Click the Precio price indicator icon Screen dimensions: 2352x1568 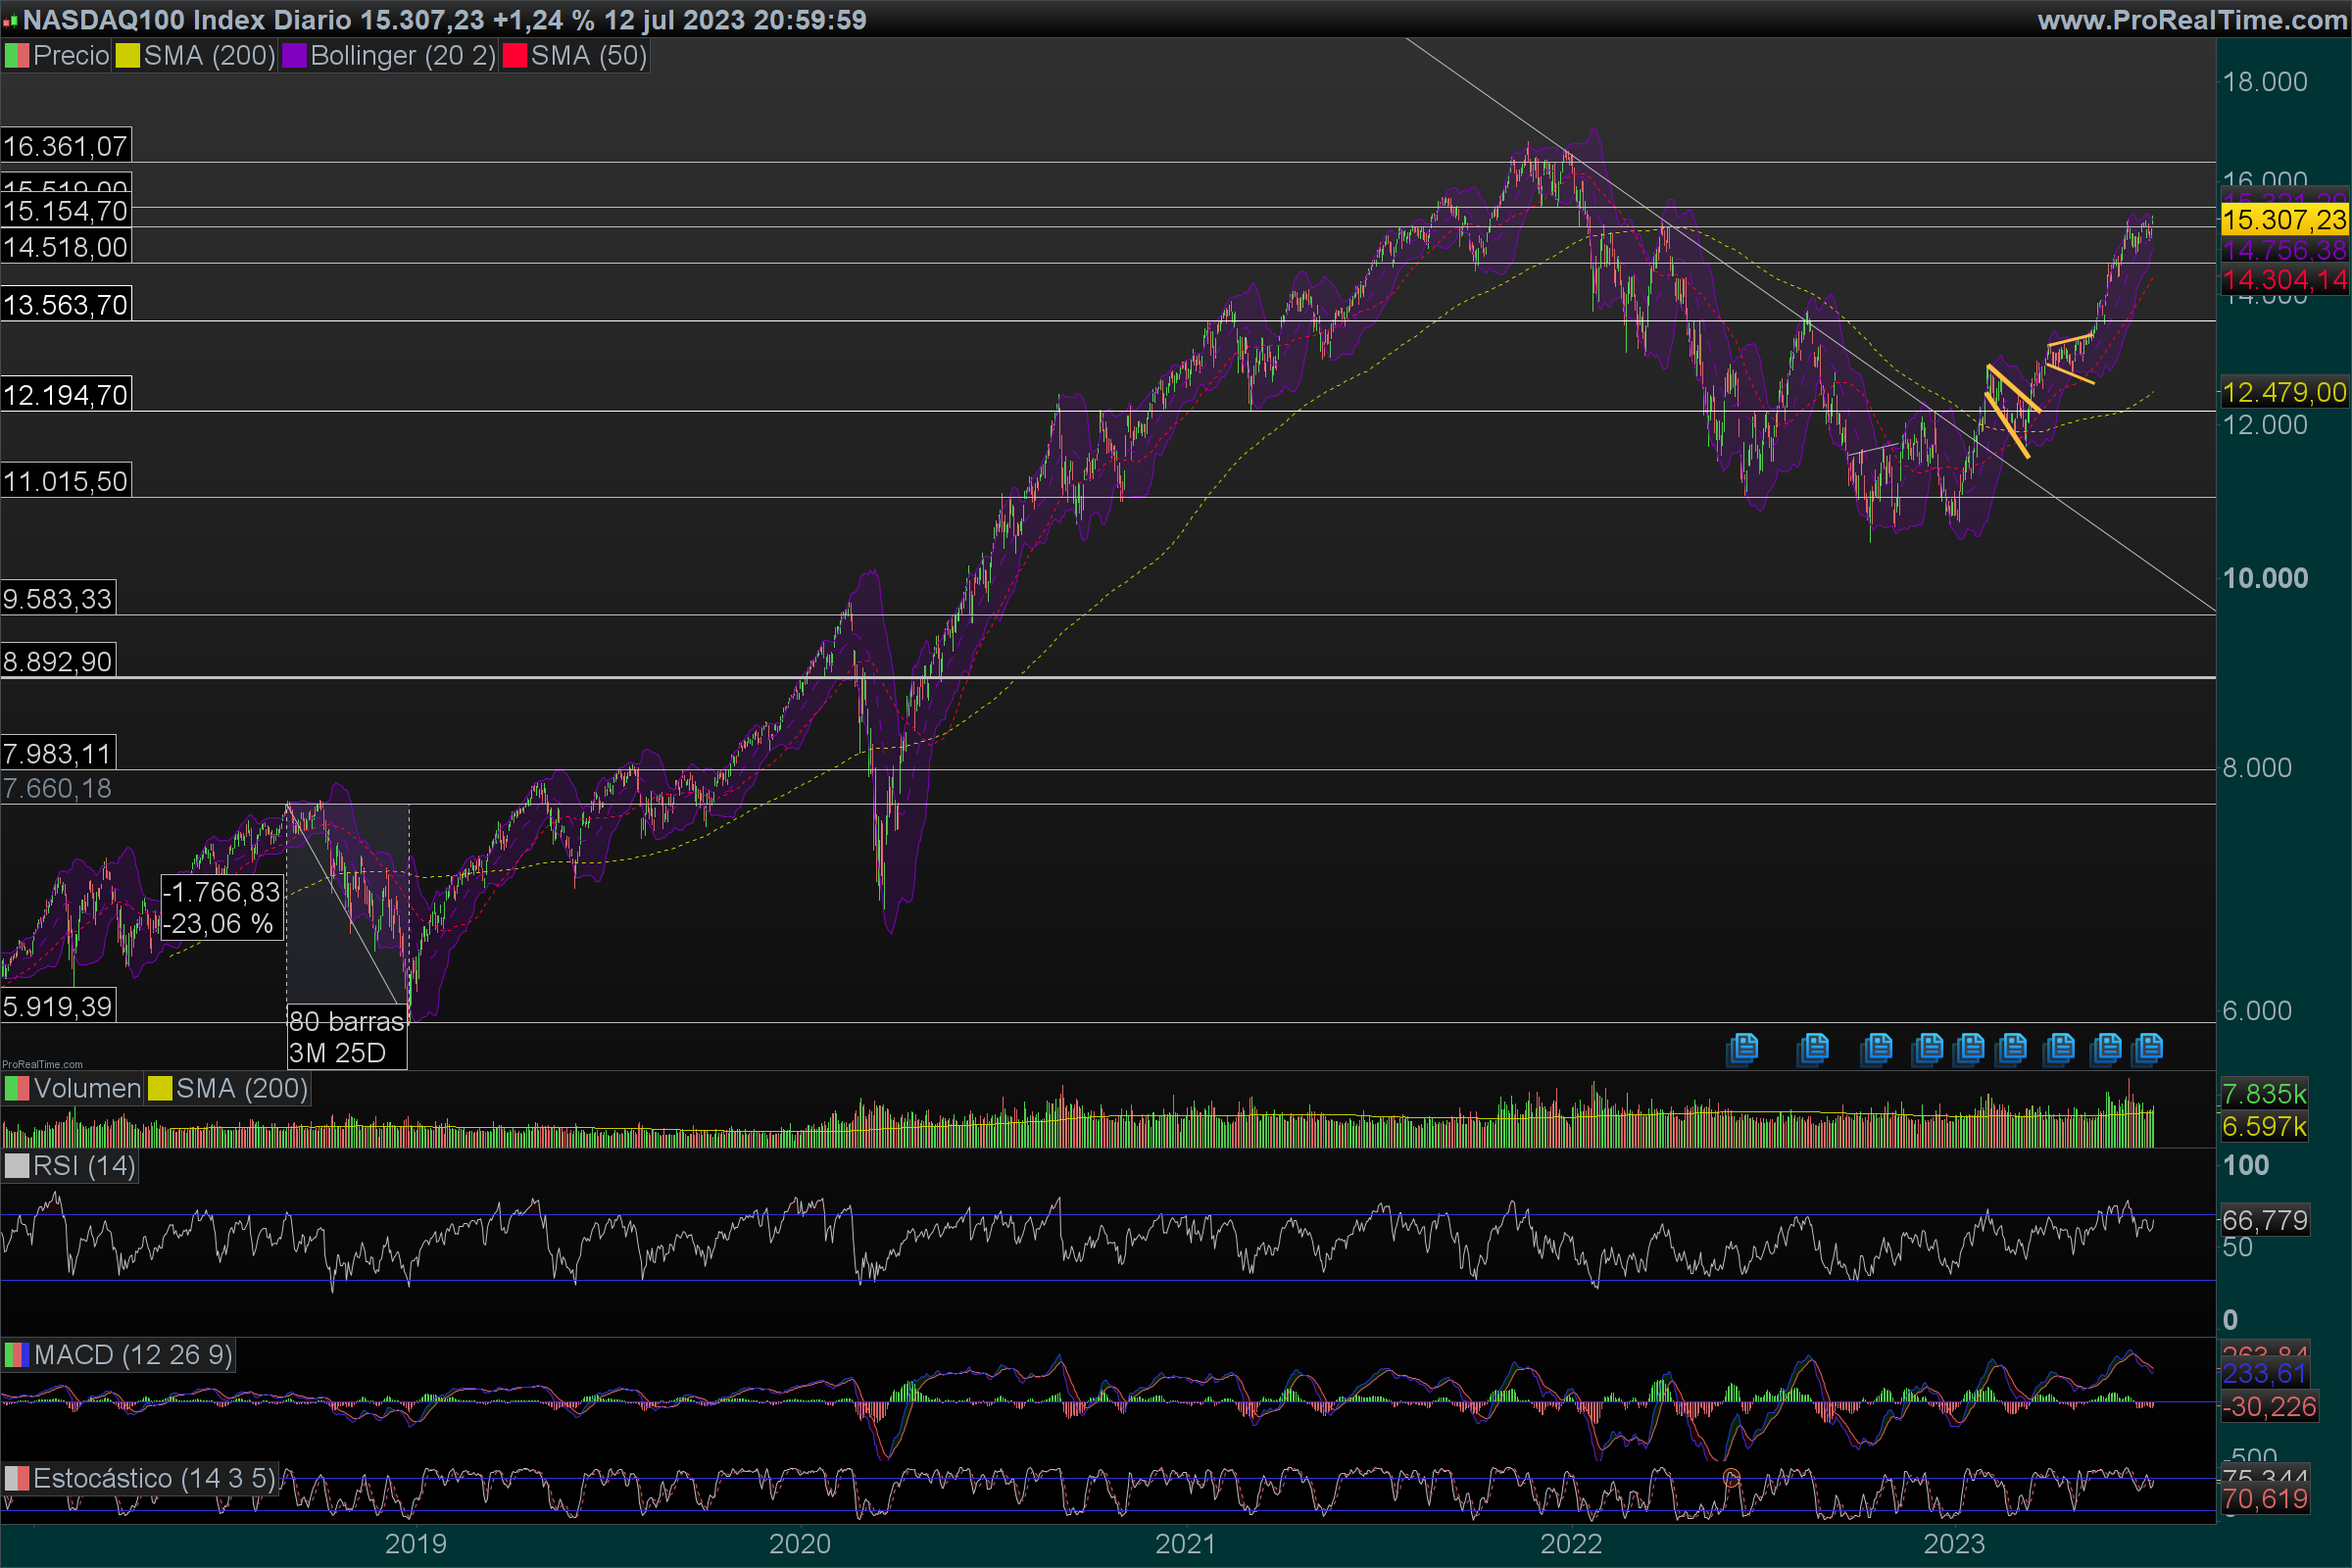[x=16, y=56]
